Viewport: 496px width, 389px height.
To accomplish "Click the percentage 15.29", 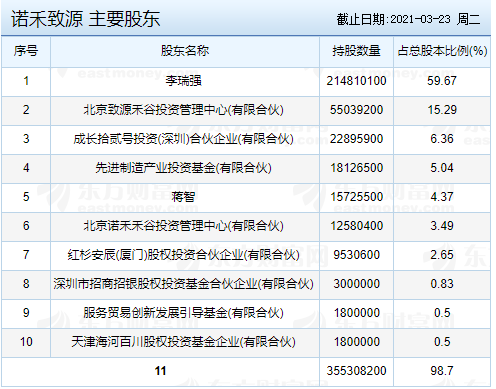I will (x=442, y=110).
